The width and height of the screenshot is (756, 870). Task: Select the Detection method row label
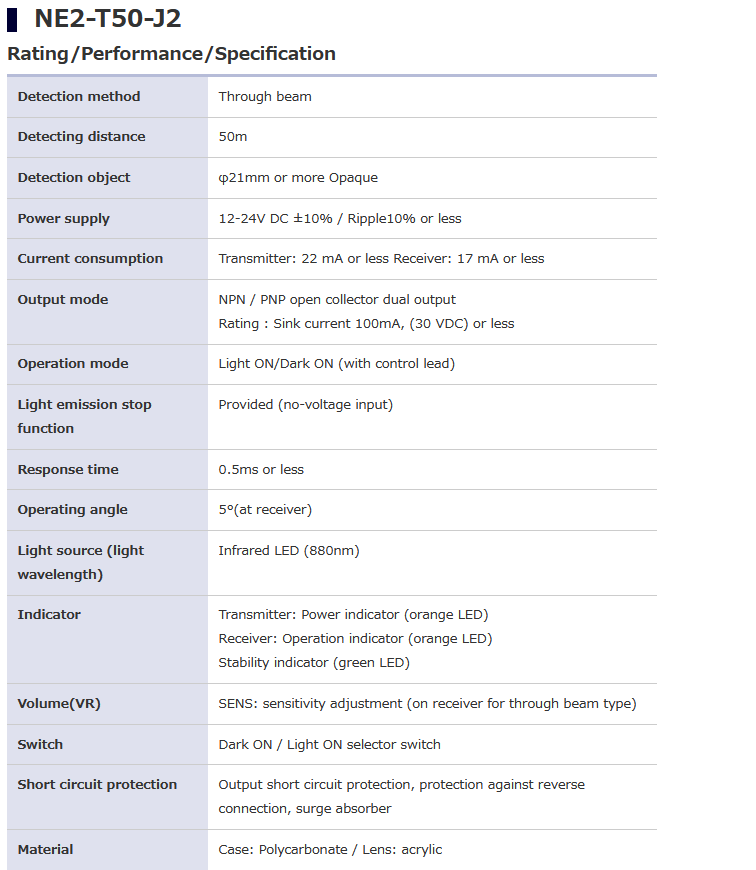(79, 97)
